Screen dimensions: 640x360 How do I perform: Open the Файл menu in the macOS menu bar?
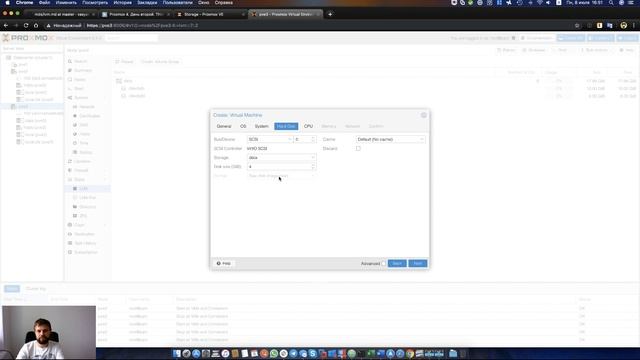44,3
